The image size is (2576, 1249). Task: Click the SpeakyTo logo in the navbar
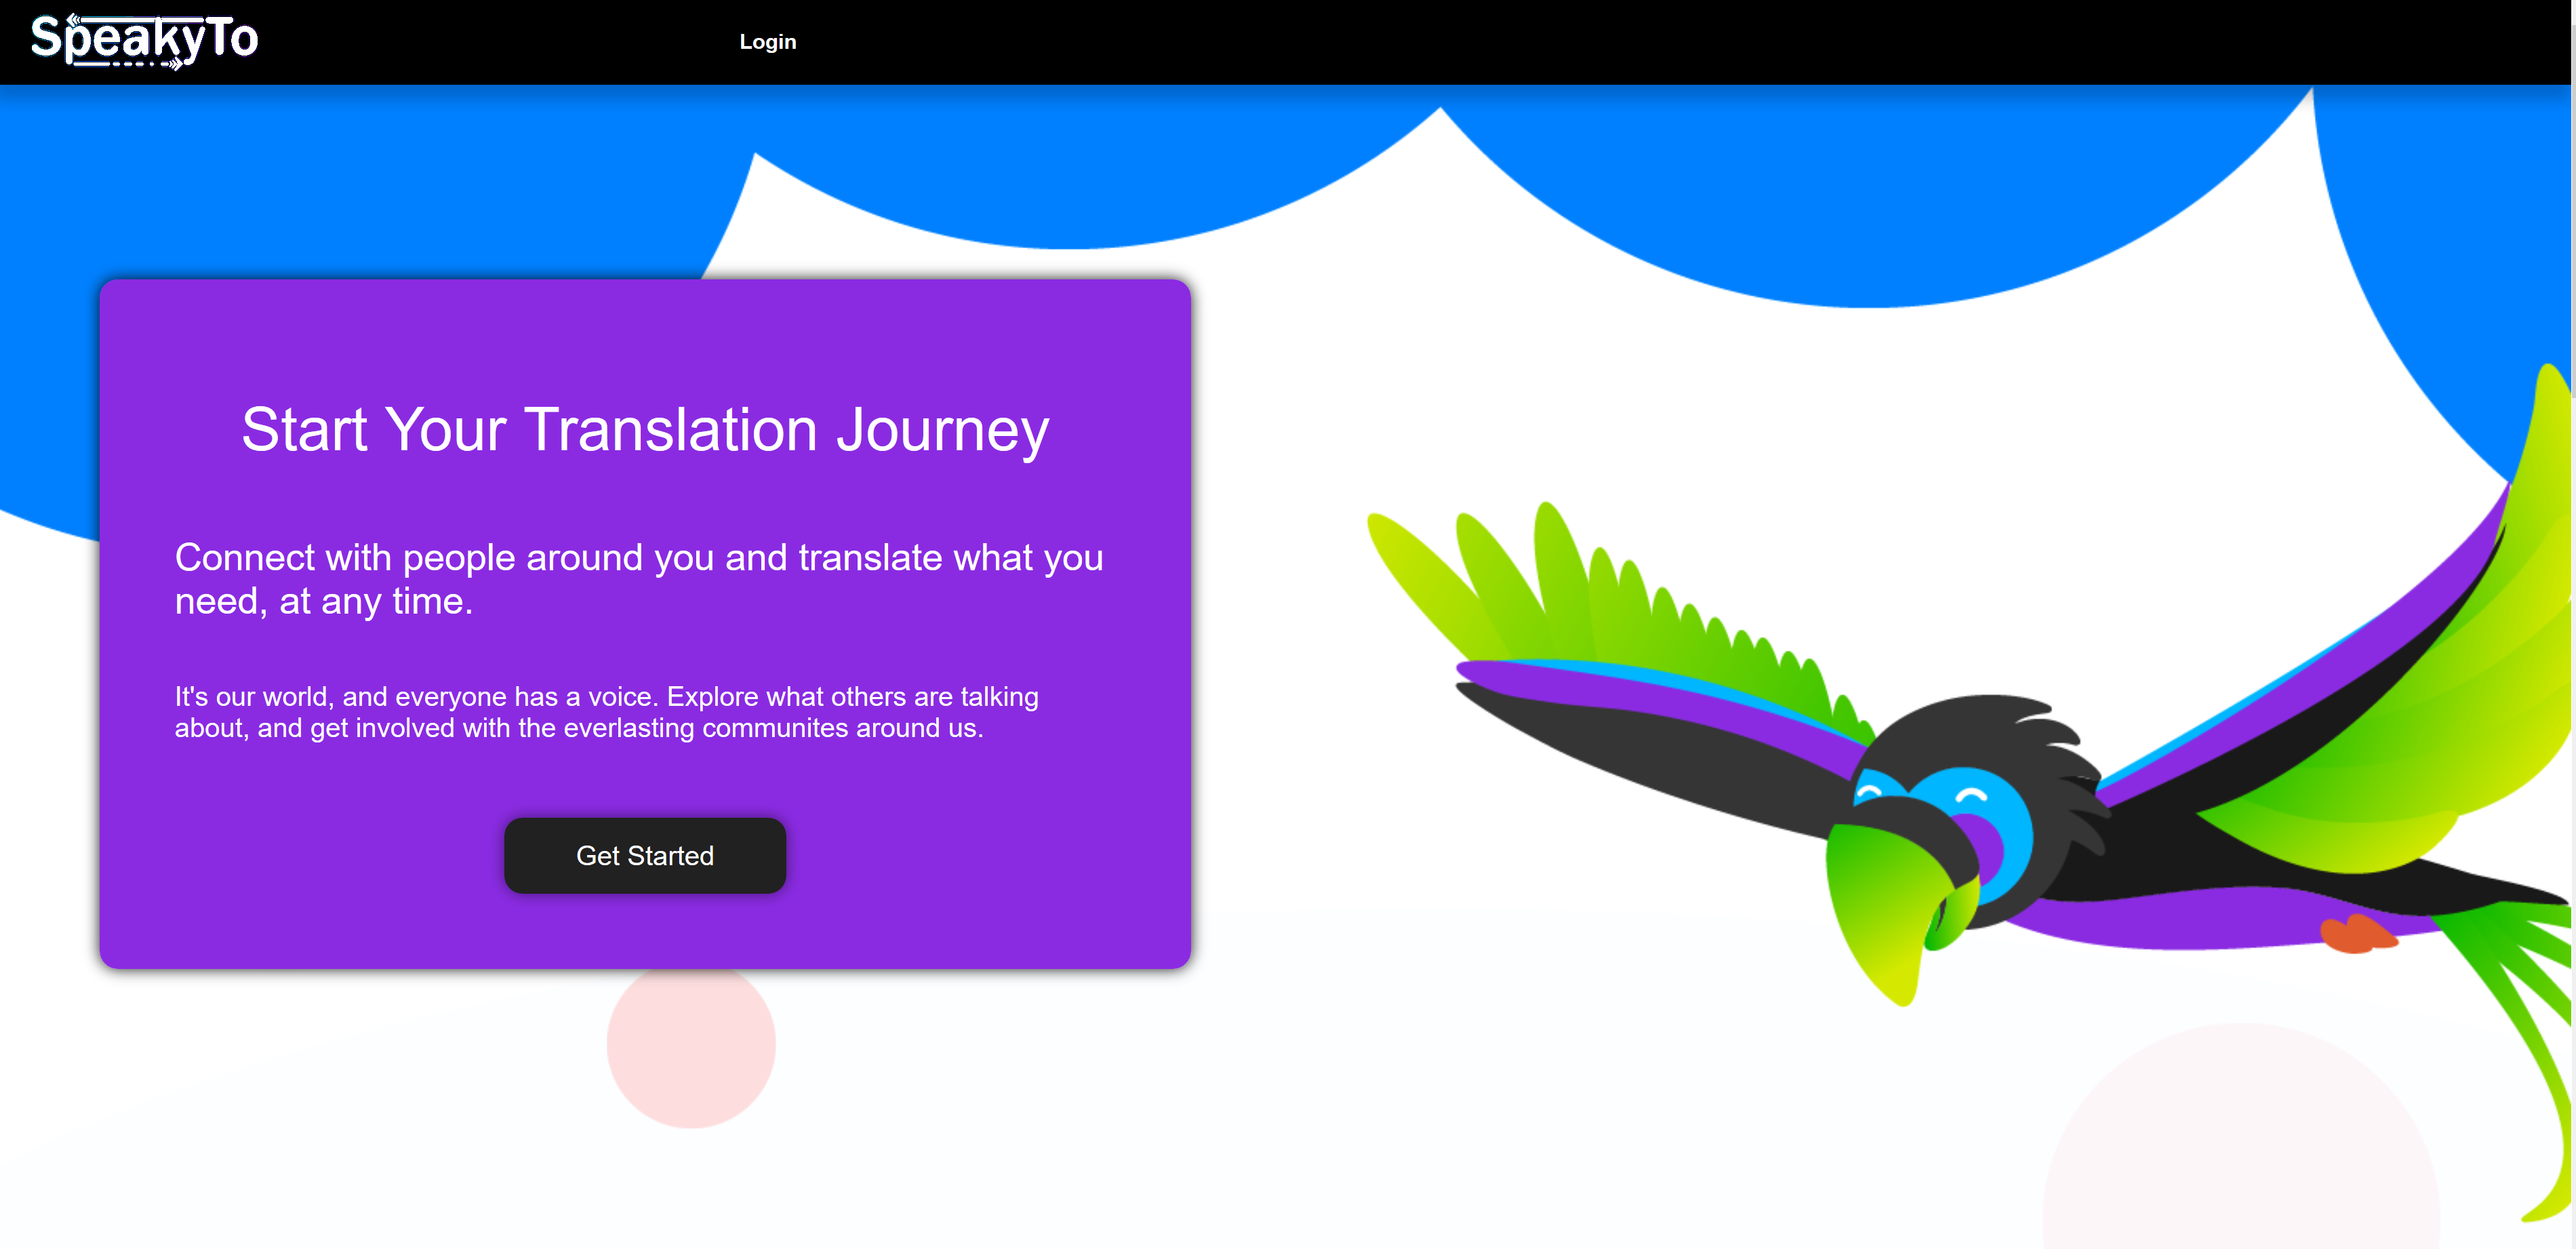pos(144,41)
